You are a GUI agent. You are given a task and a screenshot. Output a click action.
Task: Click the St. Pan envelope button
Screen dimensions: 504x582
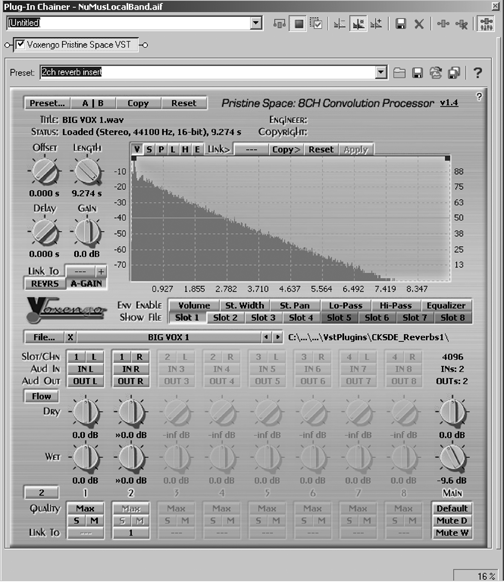point(295,305)
